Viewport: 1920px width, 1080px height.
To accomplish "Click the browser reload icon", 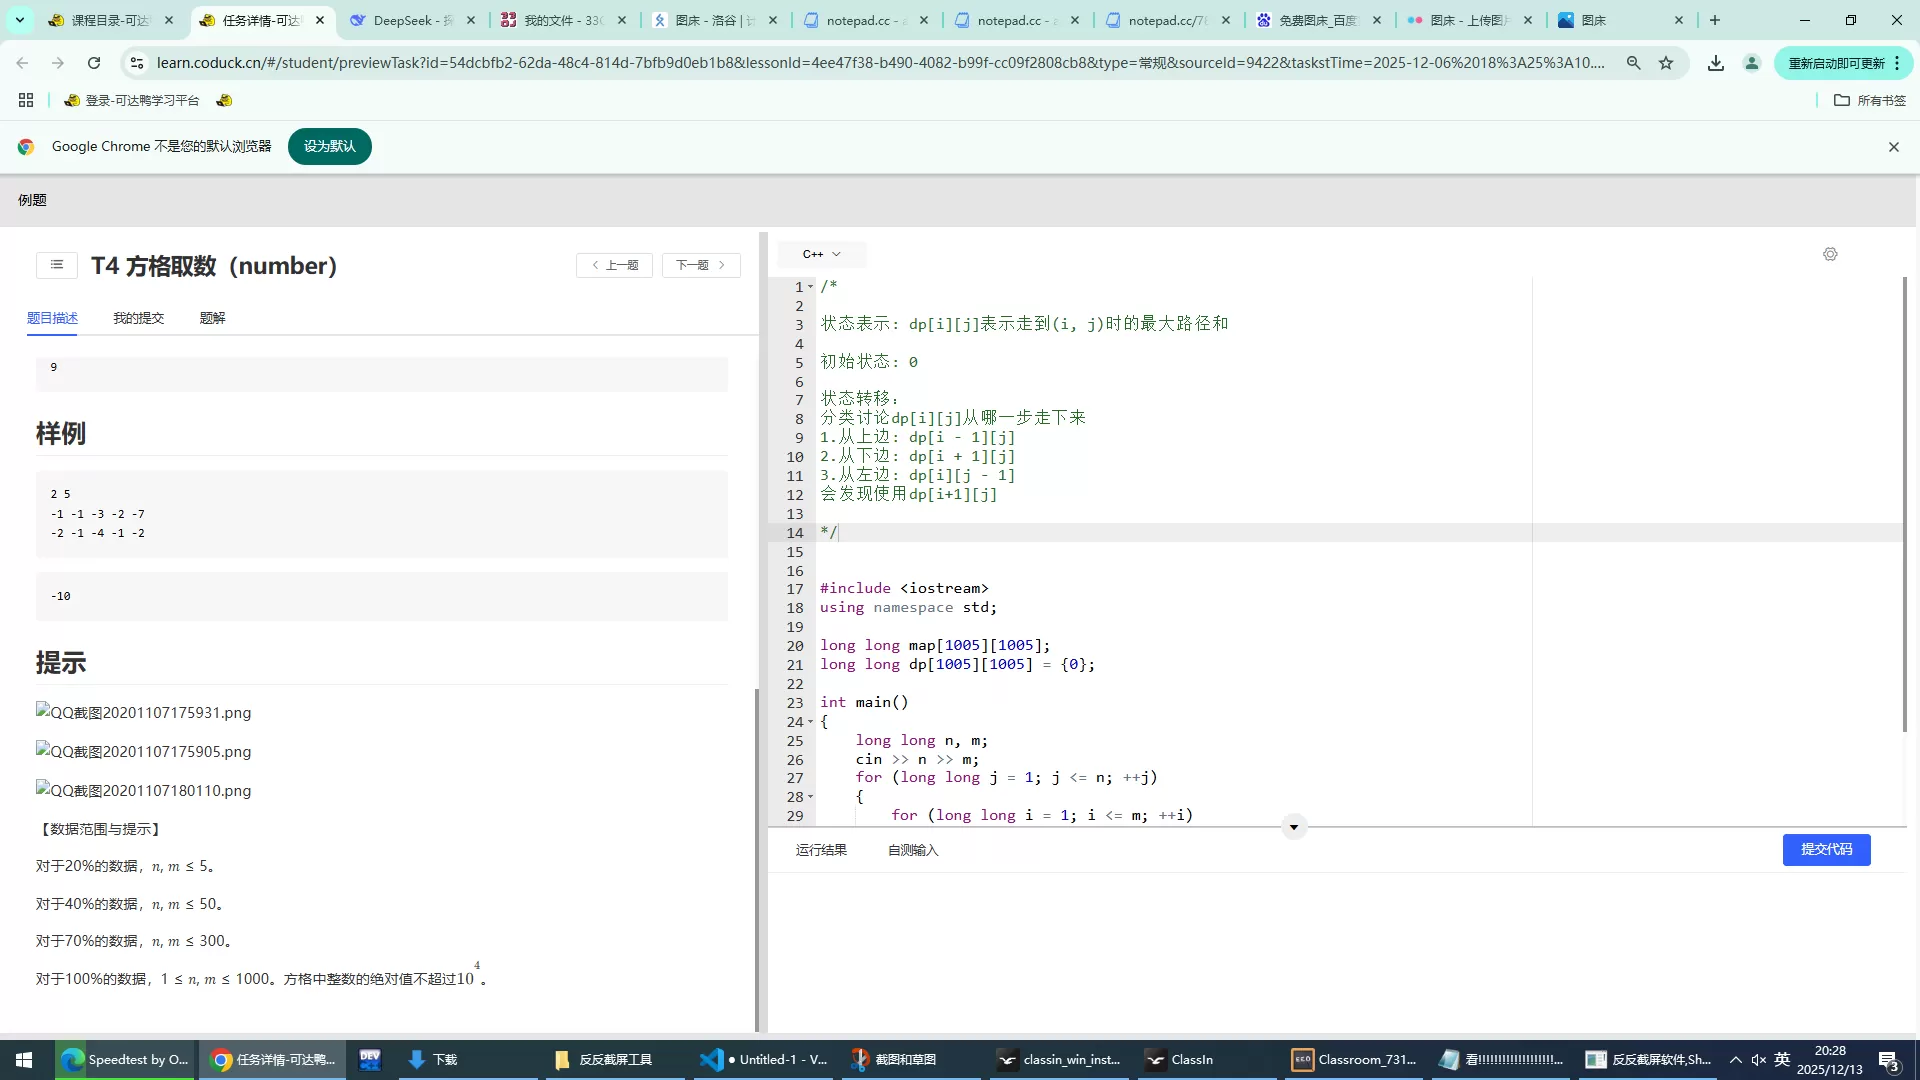I will point(94,63).
